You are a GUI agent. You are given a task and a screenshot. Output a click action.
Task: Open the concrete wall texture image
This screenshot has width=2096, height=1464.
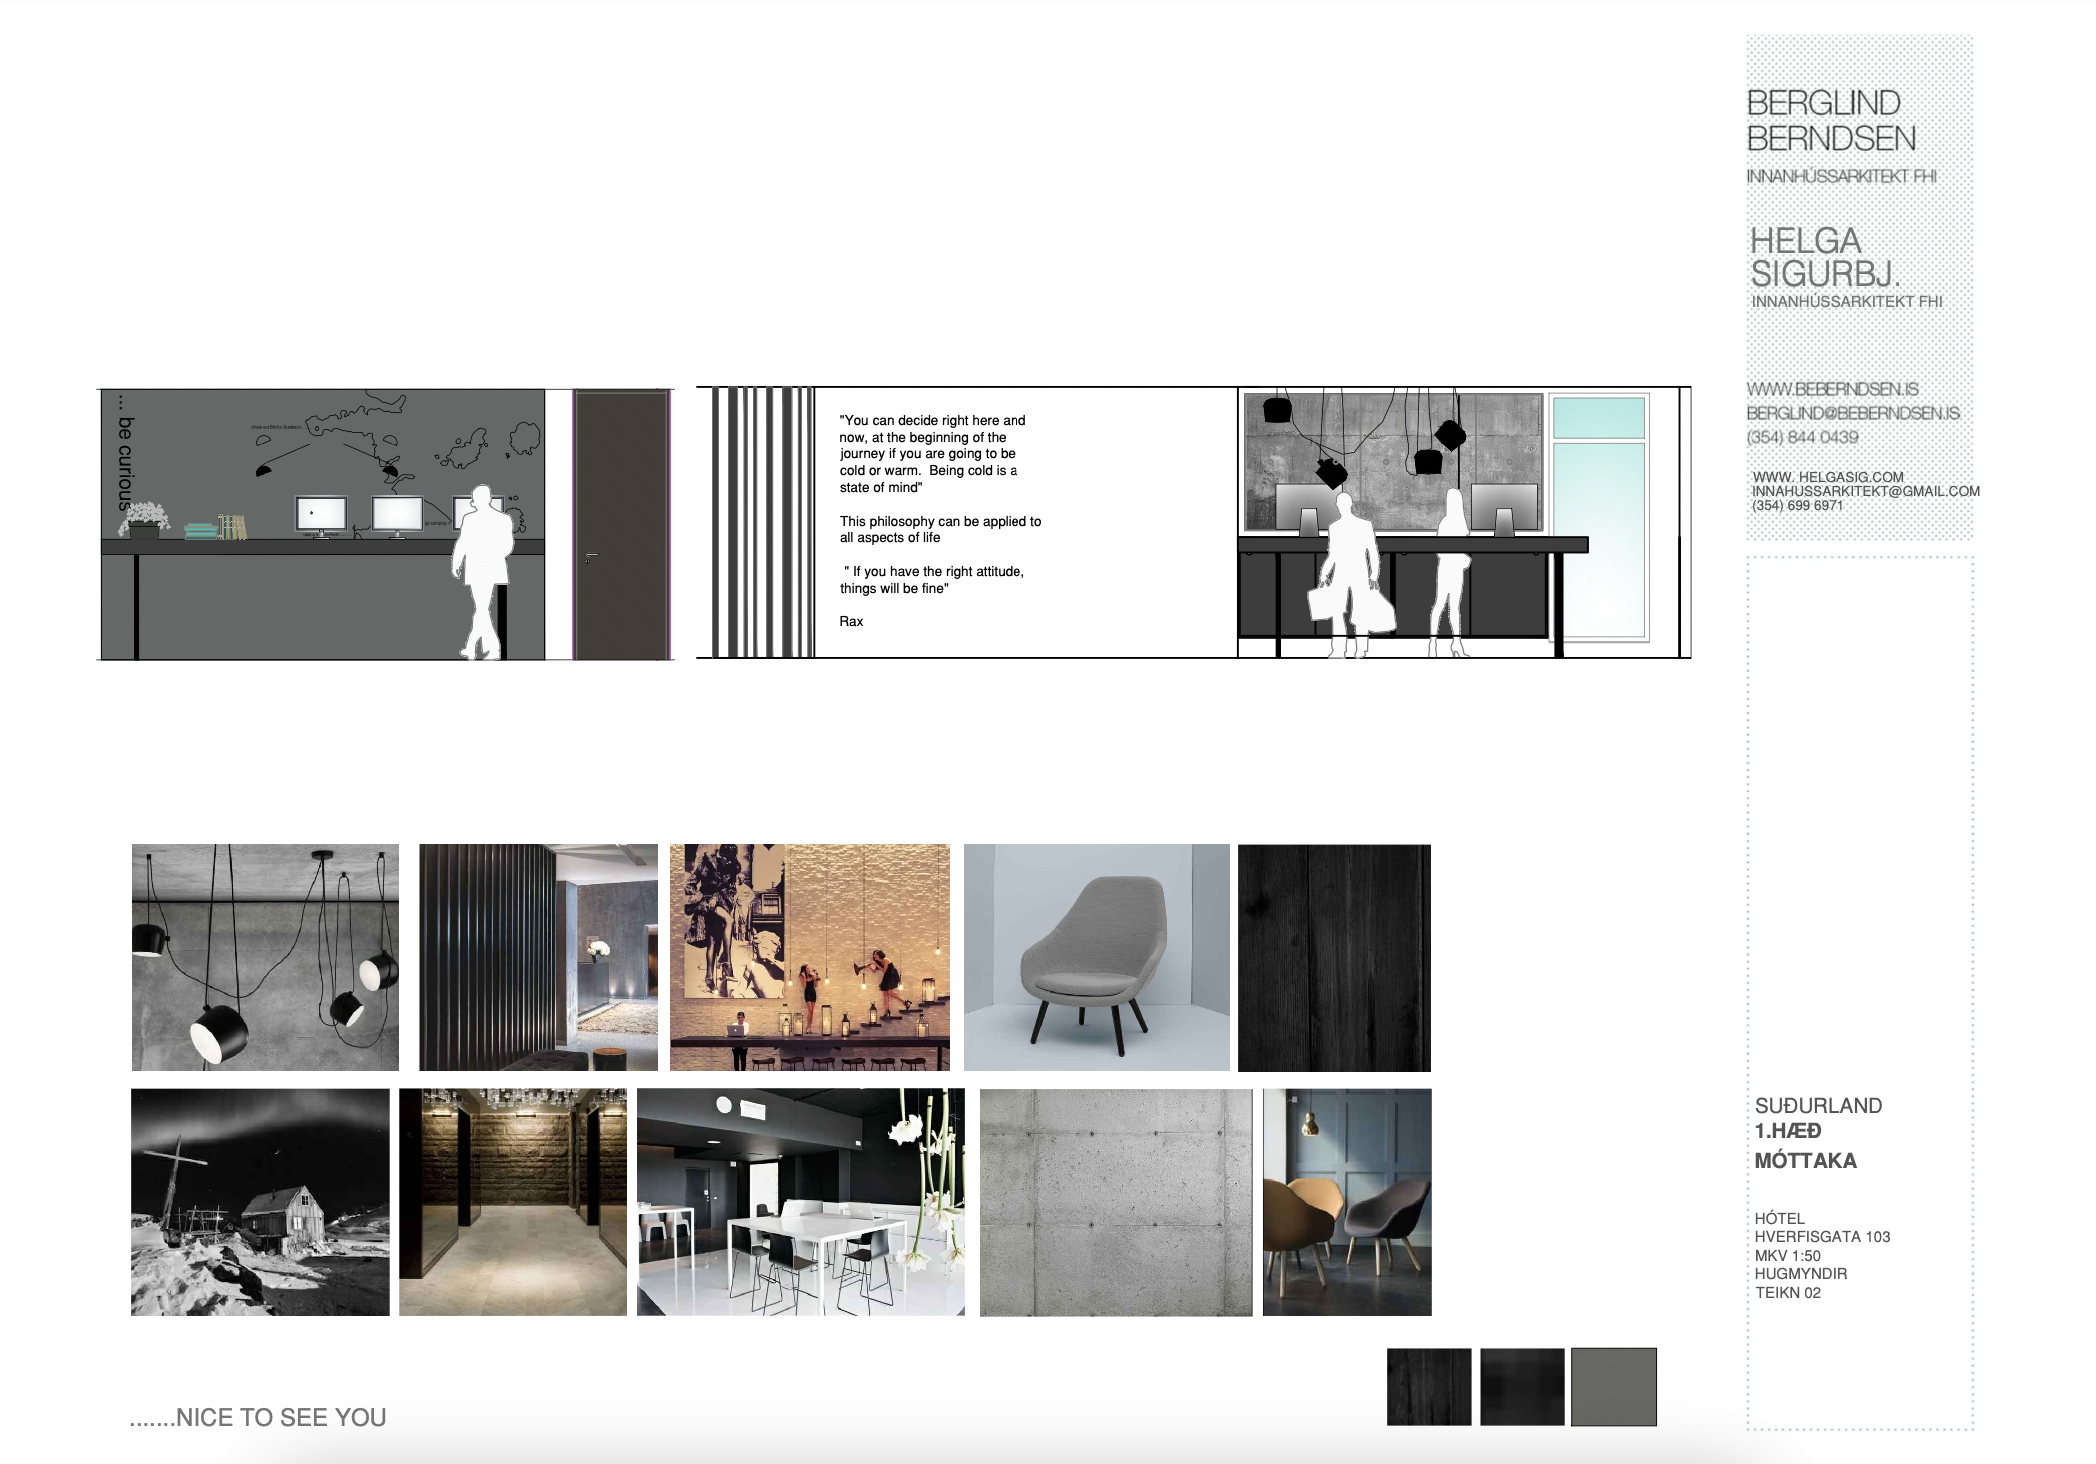[x=1115, y=1201]
